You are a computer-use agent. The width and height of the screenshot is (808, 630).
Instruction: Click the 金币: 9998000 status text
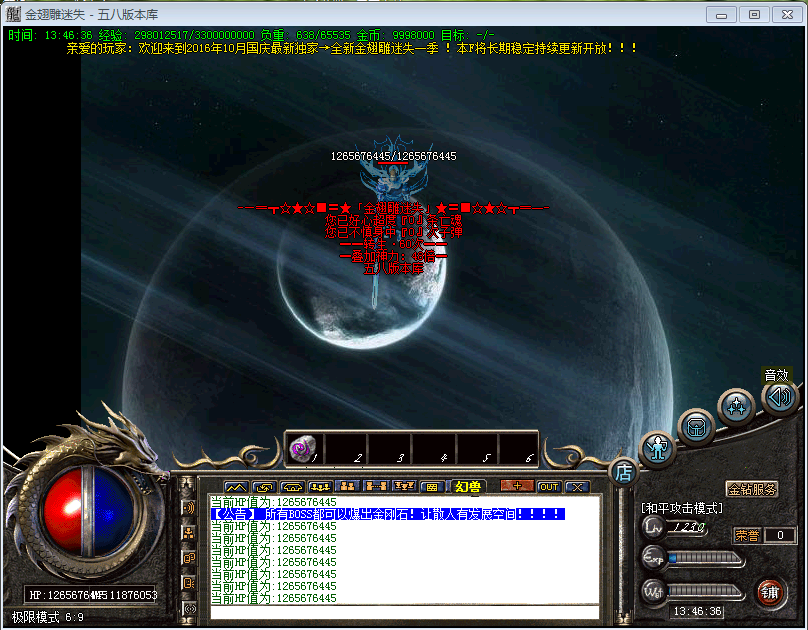[x=396, y=35]
